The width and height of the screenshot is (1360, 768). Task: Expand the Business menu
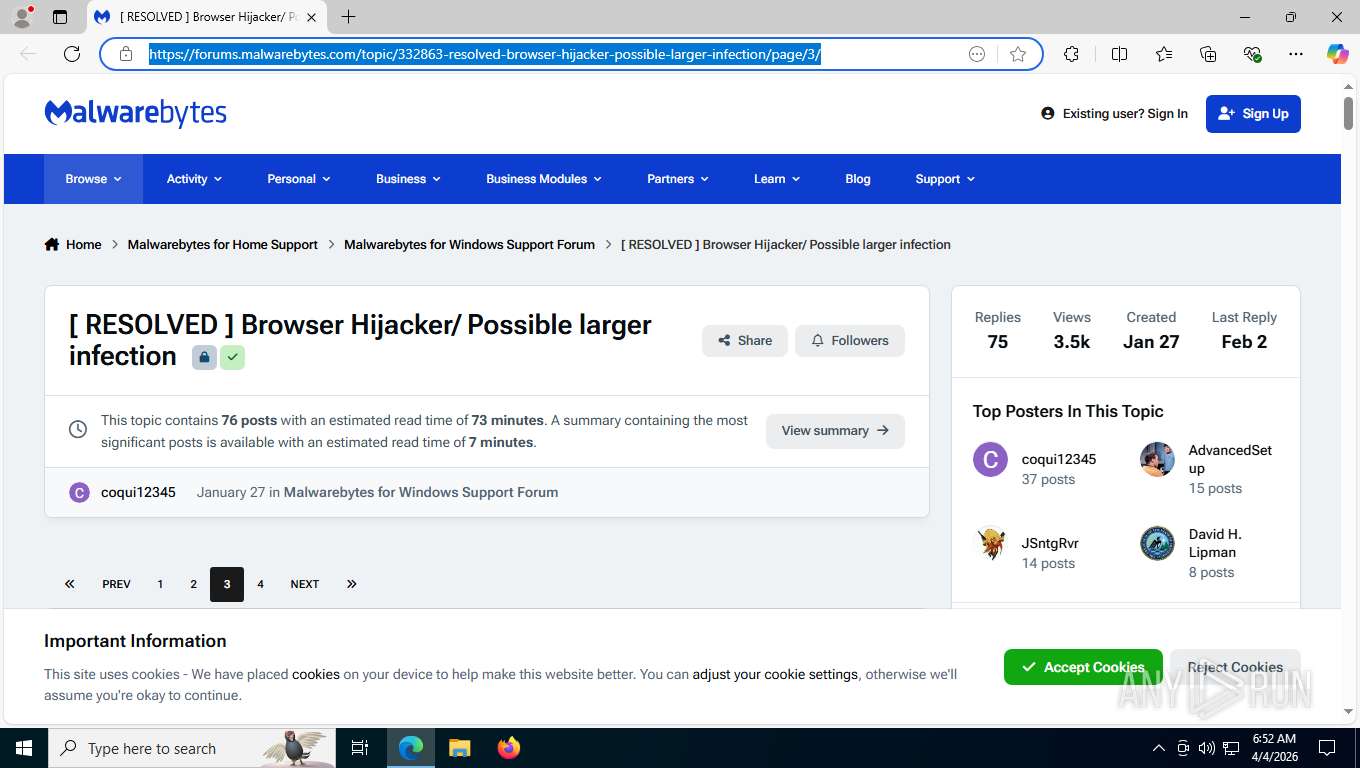pyautogui.click(x=408, y=179)
